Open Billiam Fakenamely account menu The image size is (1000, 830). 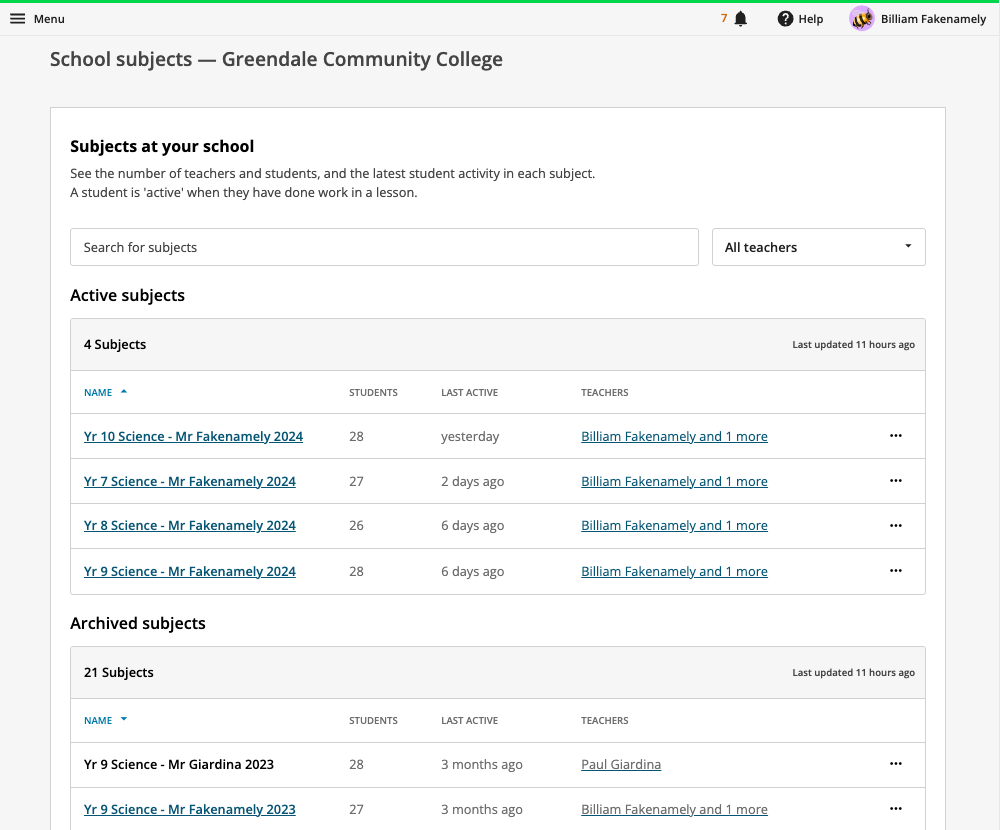click(933, 19)
